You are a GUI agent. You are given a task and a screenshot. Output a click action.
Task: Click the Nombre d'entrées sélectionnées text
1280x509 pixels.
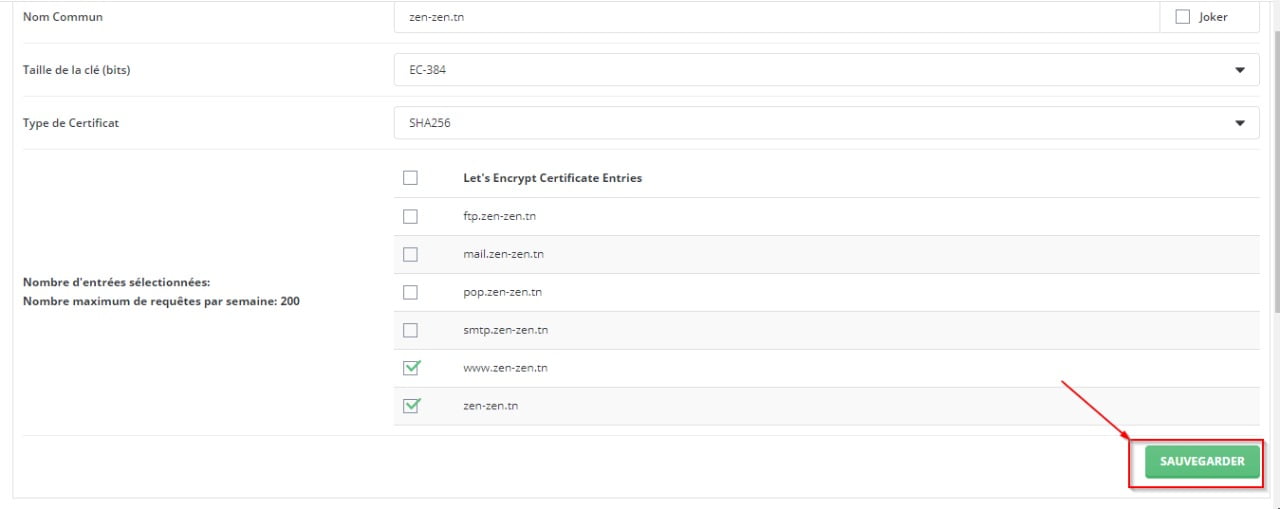pos(116,282)
